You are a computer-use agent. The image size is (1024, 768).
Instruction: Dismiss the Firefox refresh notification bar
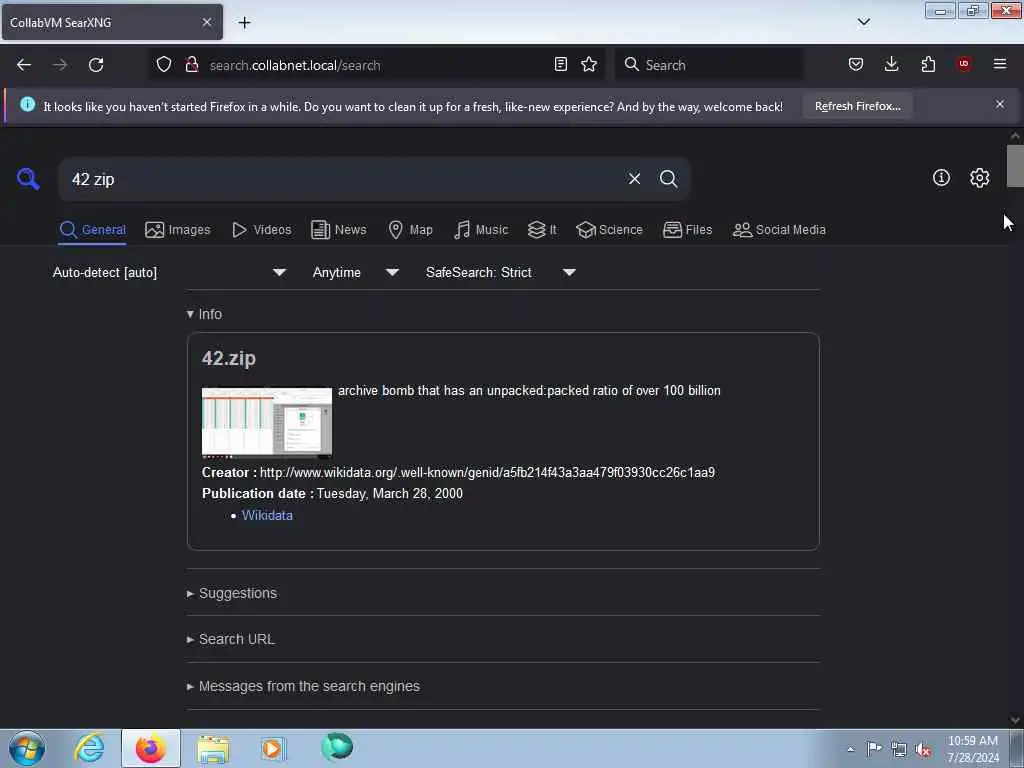click(1000, 104)
